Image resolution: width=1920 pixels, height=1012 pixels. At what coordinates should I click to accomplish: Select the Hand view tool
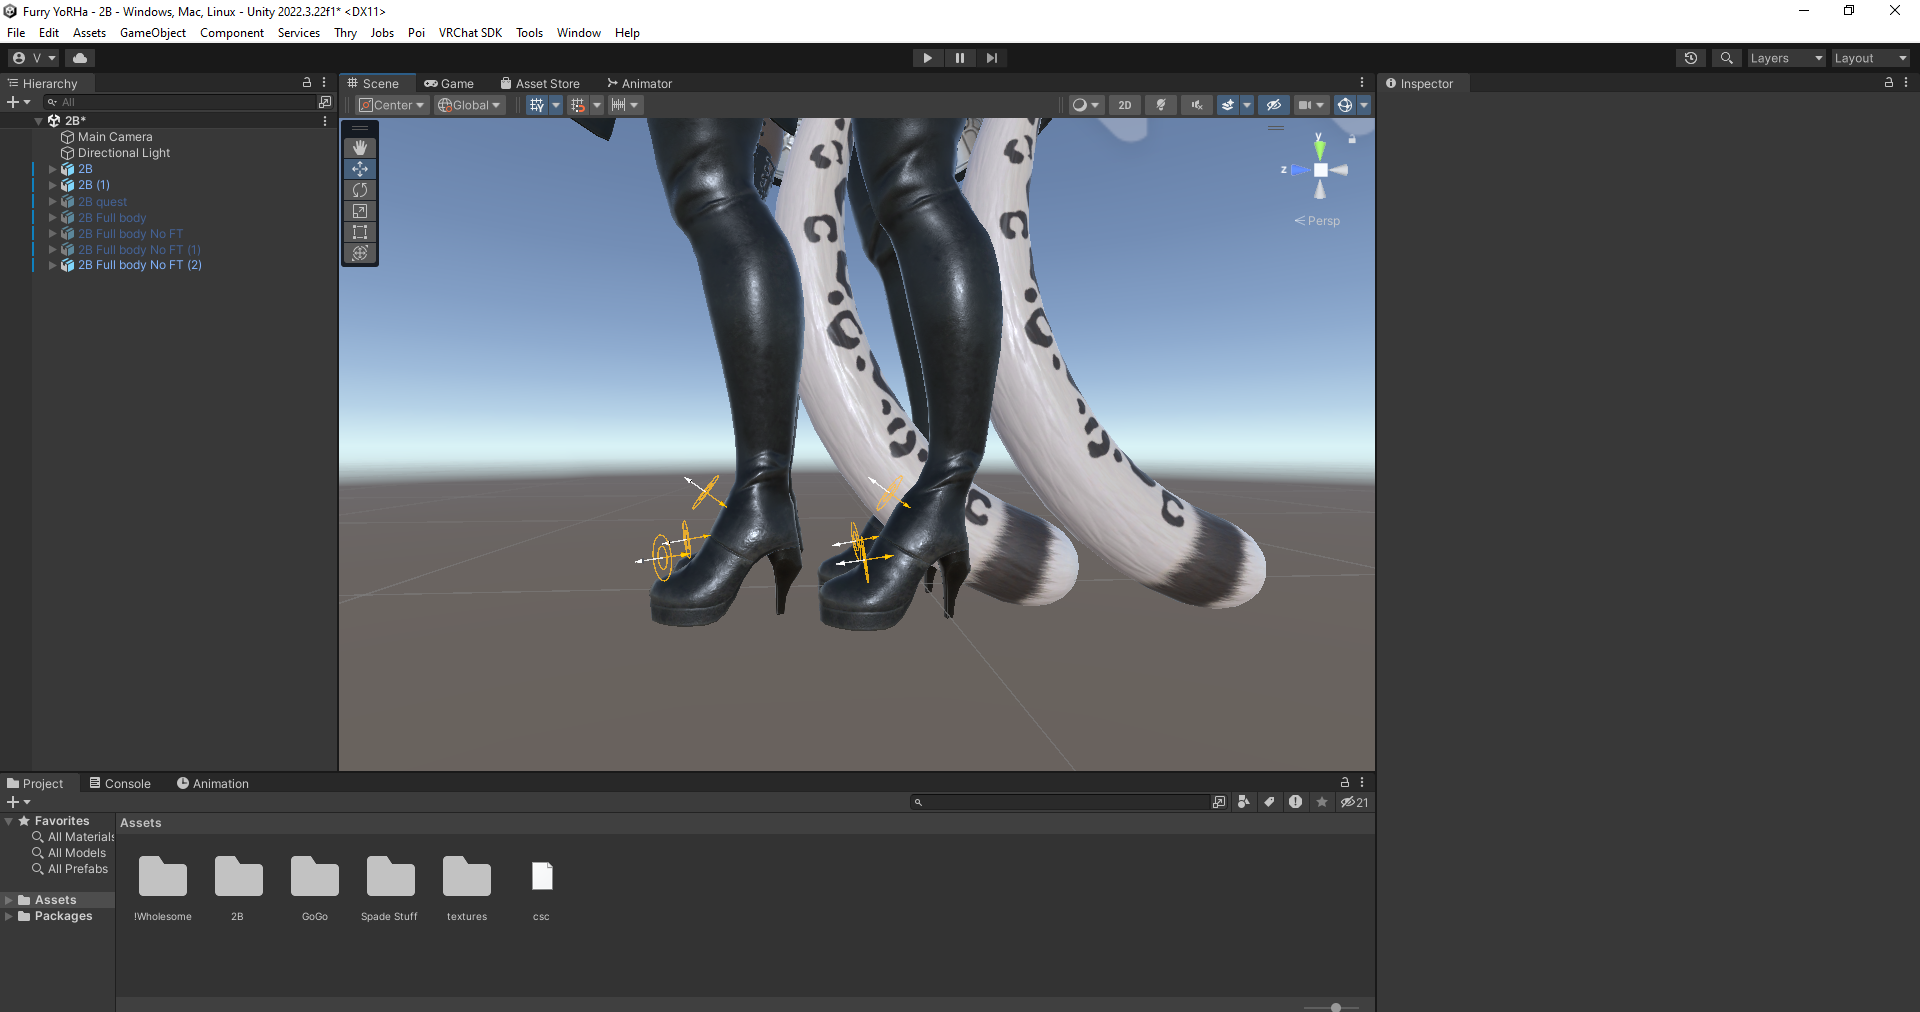pos(360,148)
